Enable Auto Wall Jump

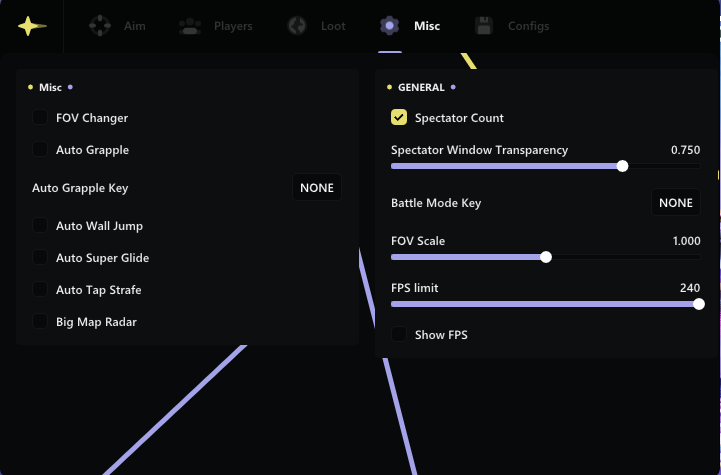[x=40, y=226]
